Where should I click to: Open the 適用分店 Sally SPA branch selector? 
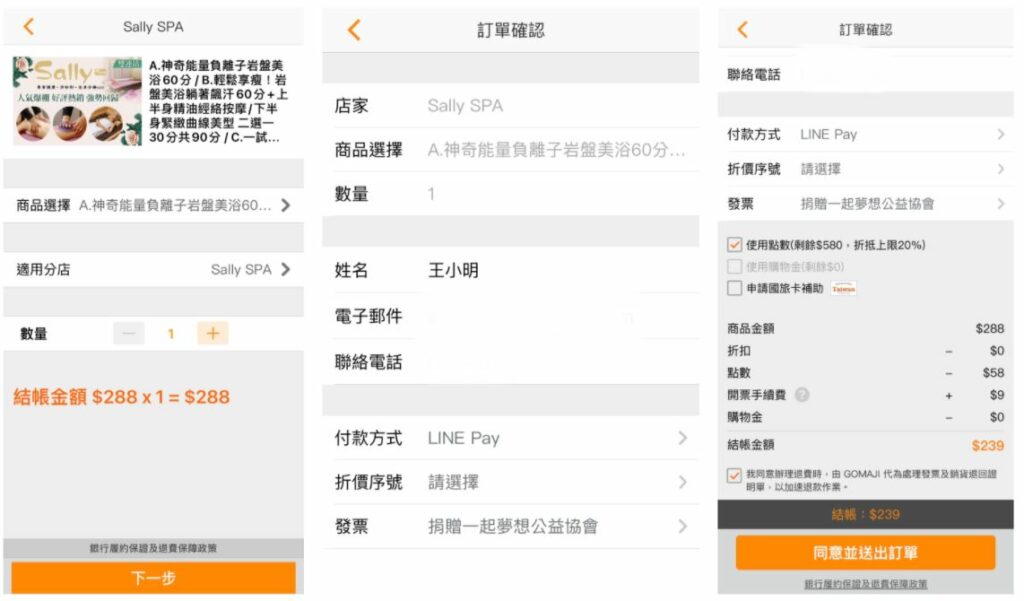coord(155,269)
